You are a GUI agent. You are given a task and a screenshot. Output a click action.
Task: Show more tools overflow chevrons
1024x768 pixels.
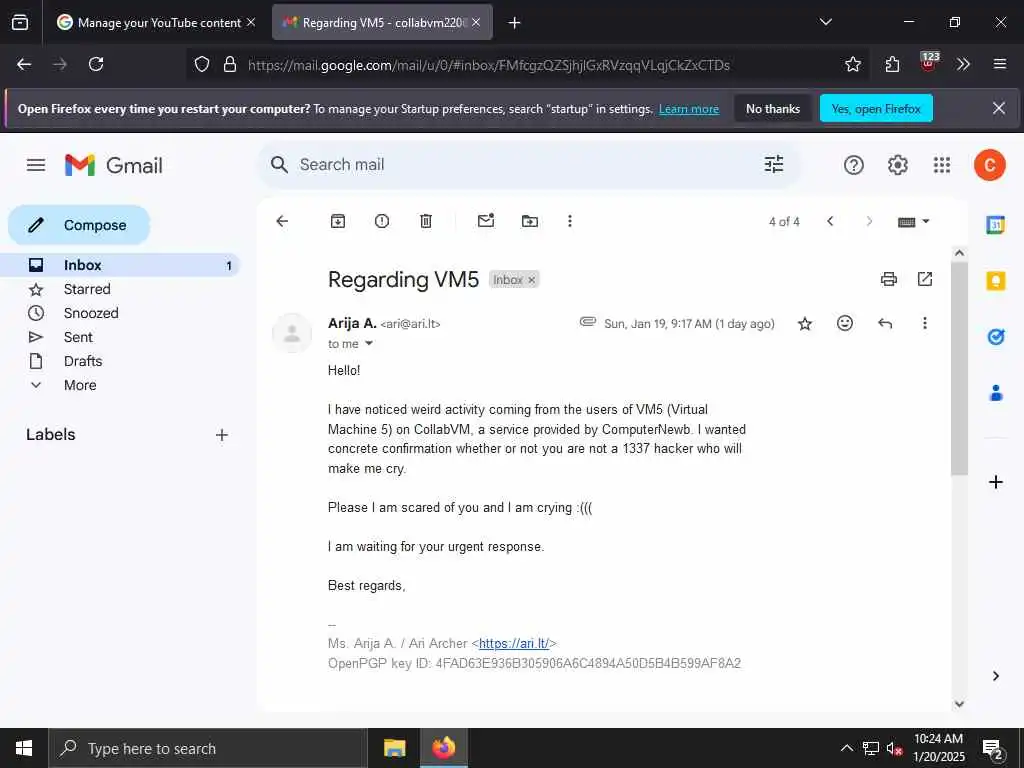963,65
